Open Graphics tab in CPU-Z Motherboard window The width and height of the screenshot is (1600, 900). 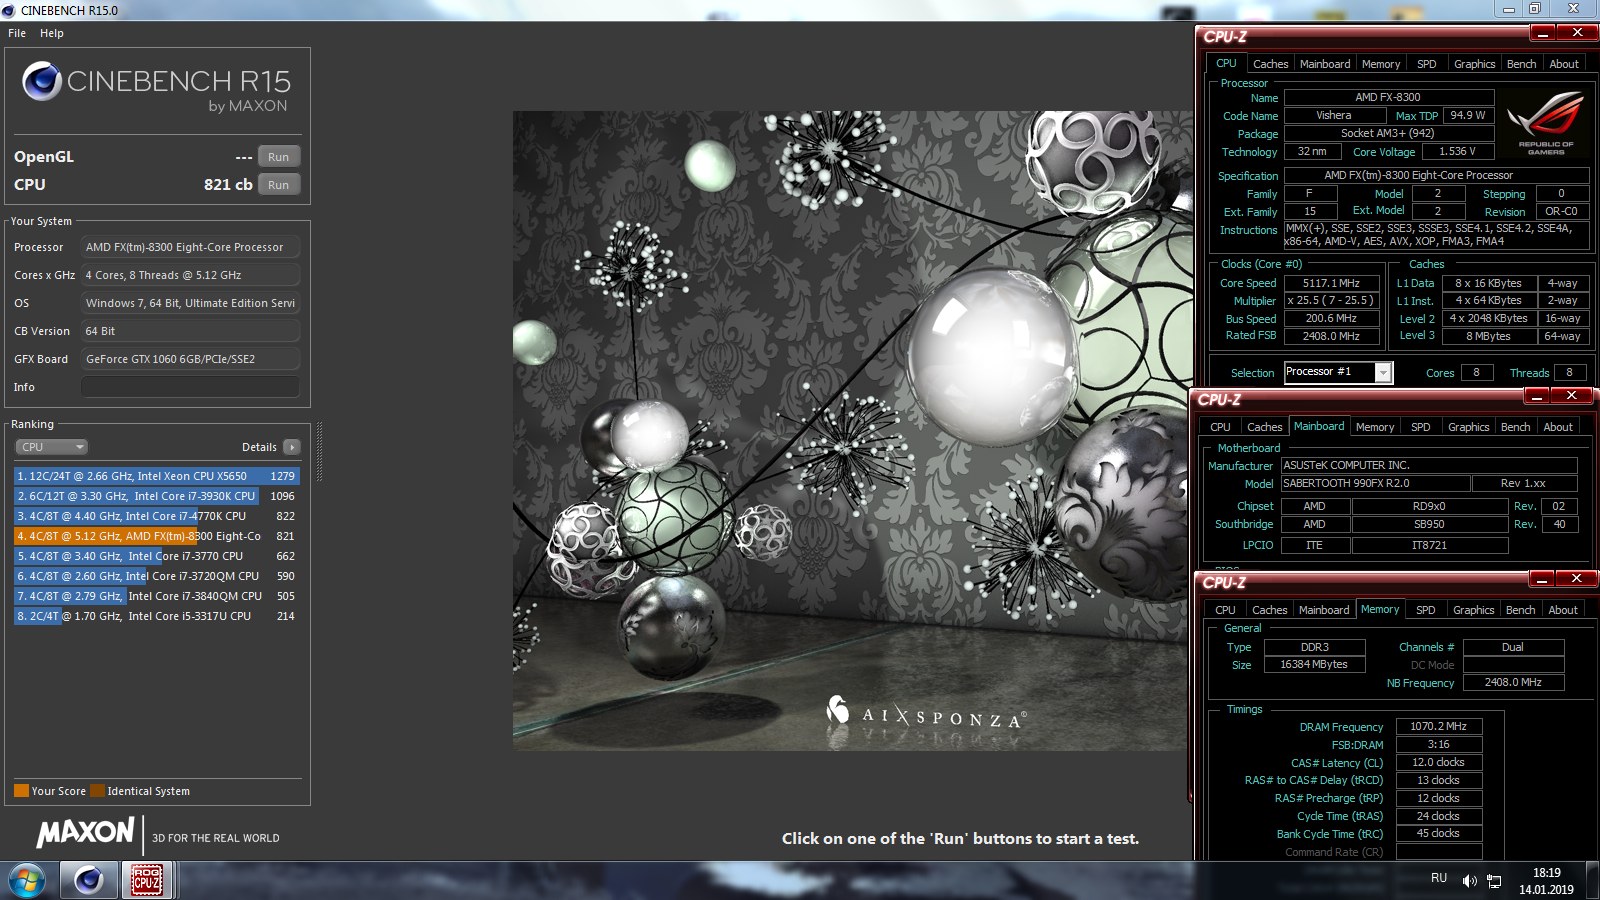(1469, 427)
